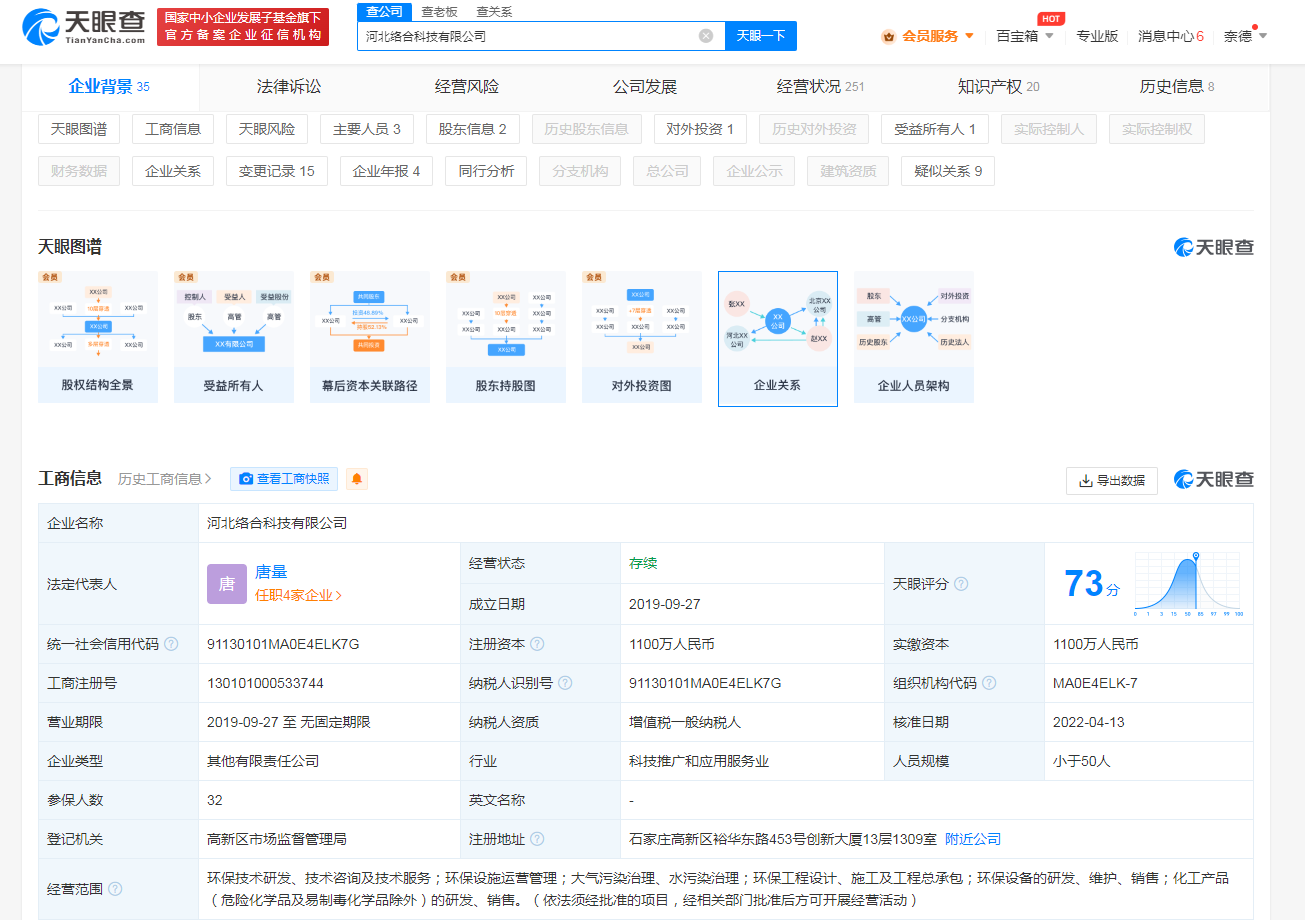Expand the 百宝箱 dropdown

[x=1025, y=36]
